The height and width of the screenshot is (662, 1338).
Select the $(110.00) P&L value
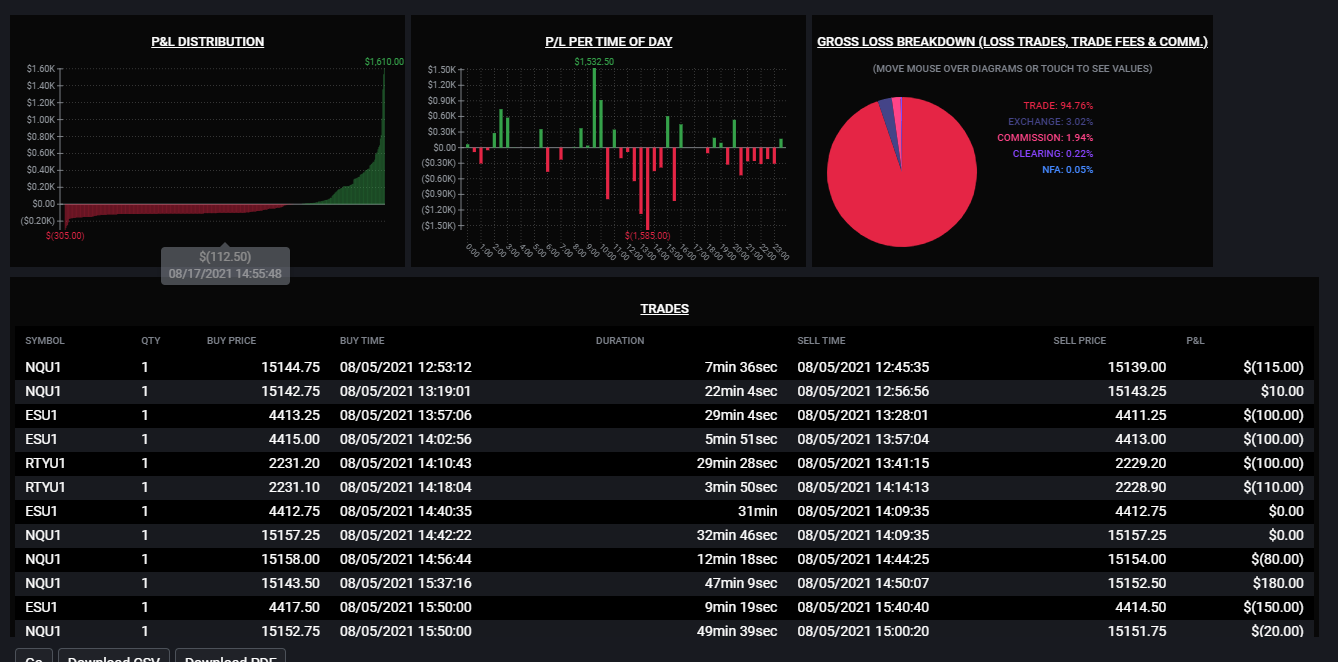click(x=1272, y=487)
